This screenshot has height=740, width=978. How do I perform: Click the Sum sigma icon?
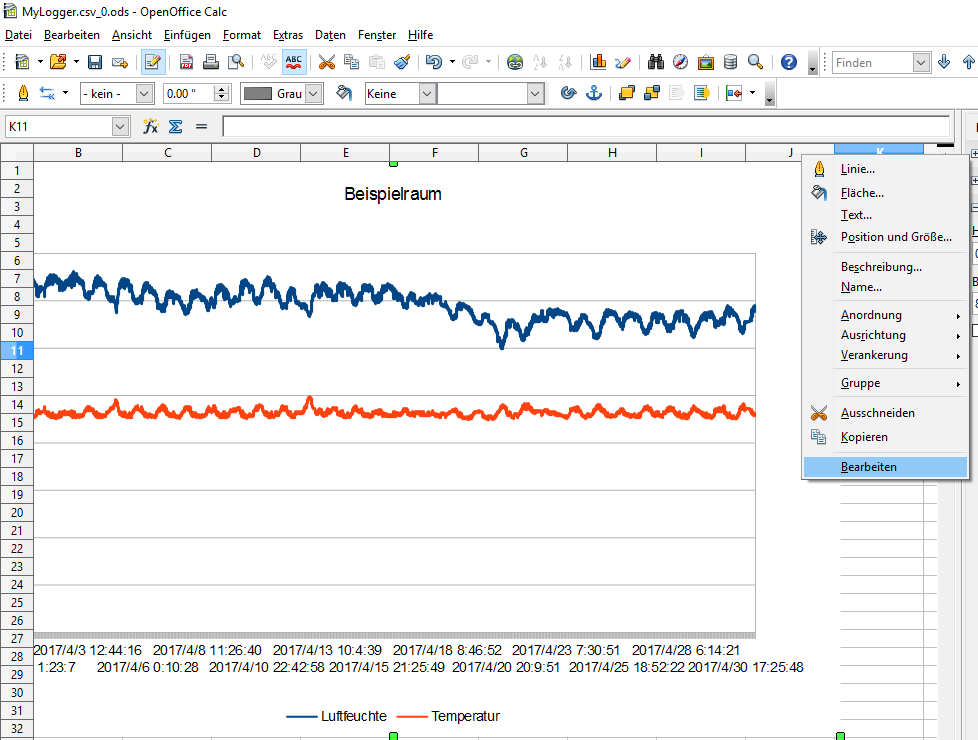click(175, 126)
